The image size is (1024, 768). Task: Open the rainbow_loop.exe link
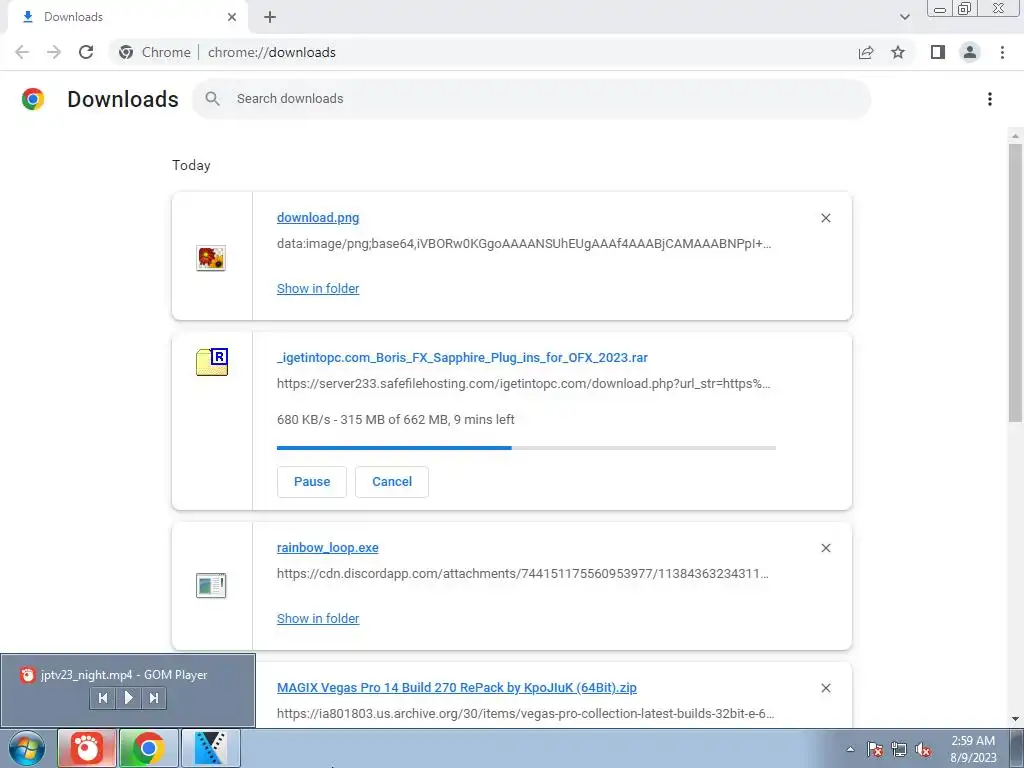(x=328, y=547)
